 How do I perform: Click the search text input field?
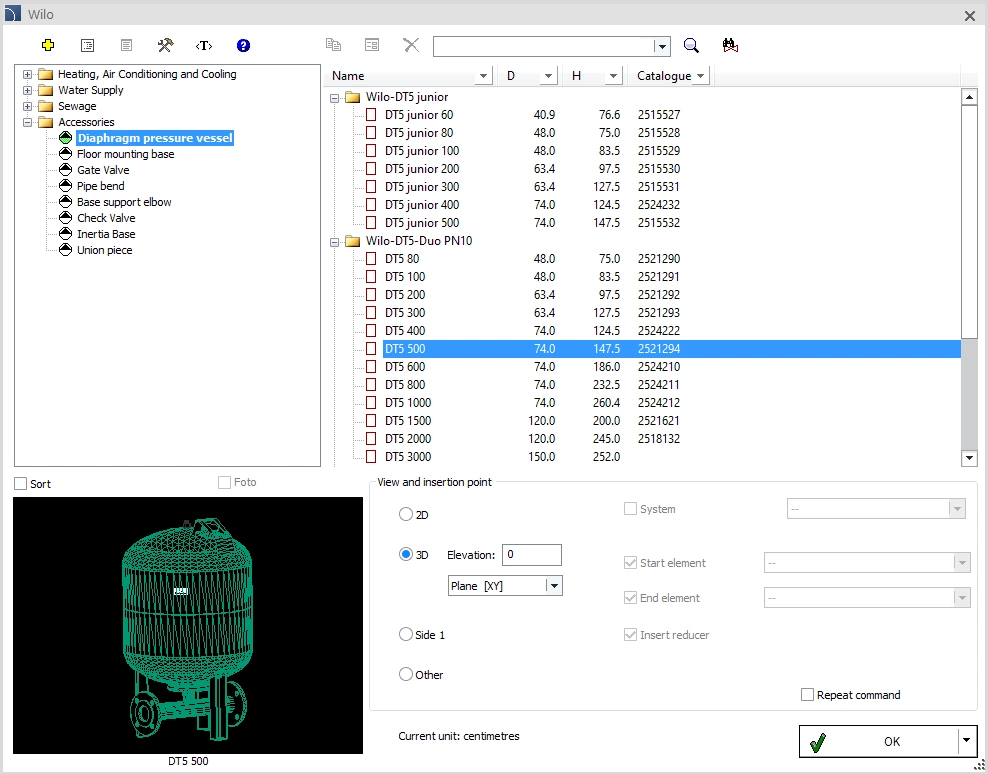point(544,46)
